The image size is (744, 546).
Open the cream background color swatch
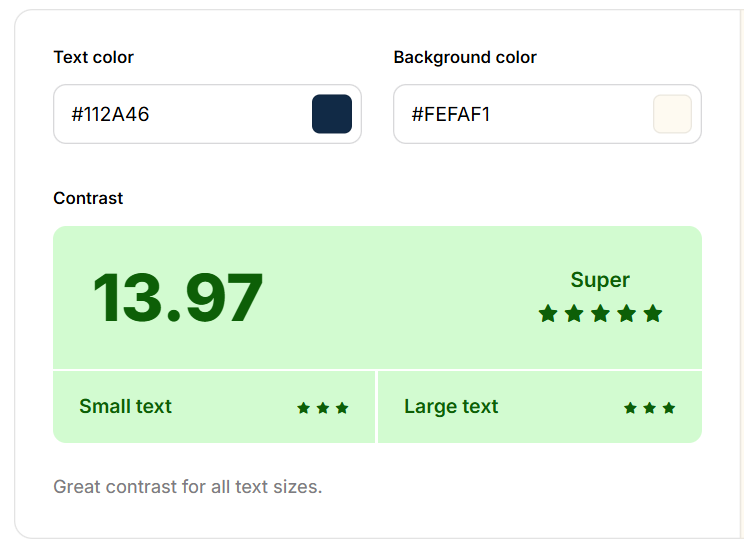[x=672, y=114]
